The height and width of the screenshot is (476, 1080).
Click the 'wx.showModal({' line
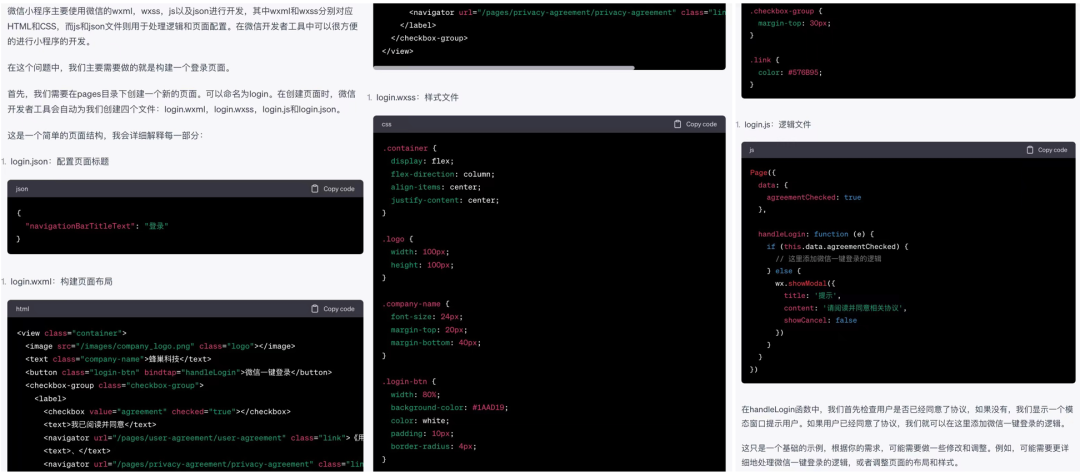point(804,284)
